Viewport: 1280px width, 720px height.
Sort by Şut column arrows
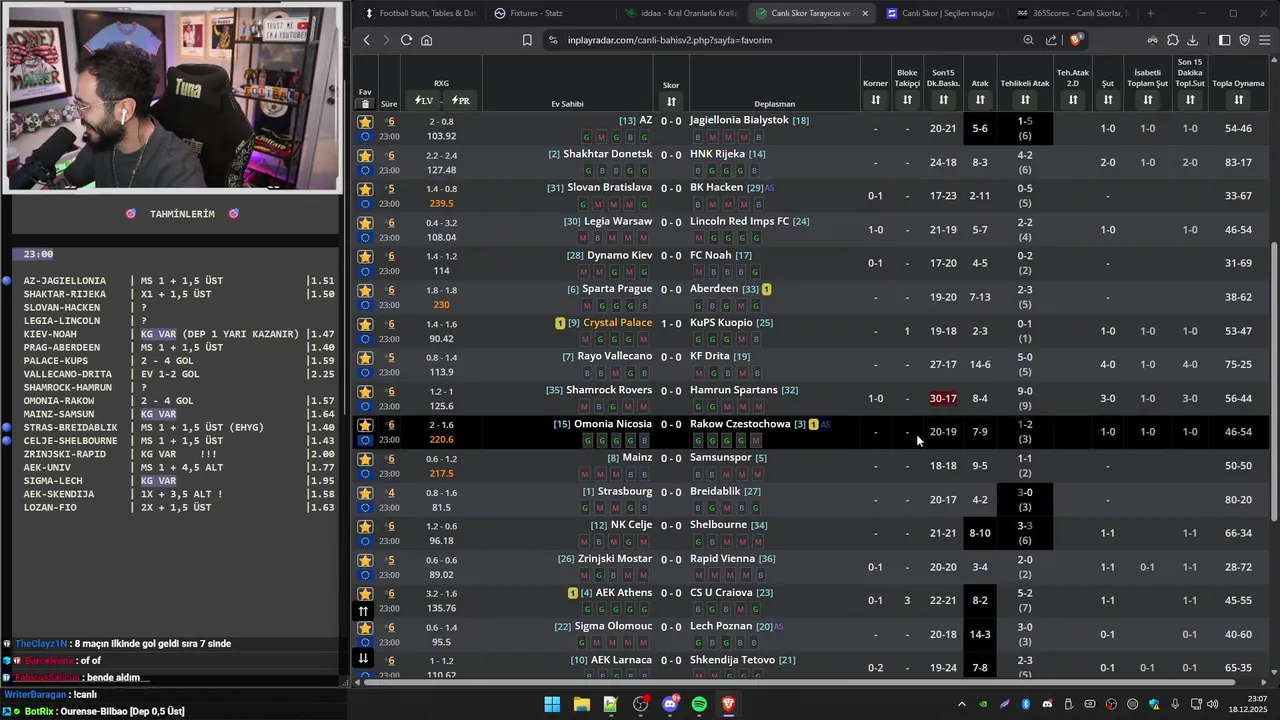(x=1108, y=100)
